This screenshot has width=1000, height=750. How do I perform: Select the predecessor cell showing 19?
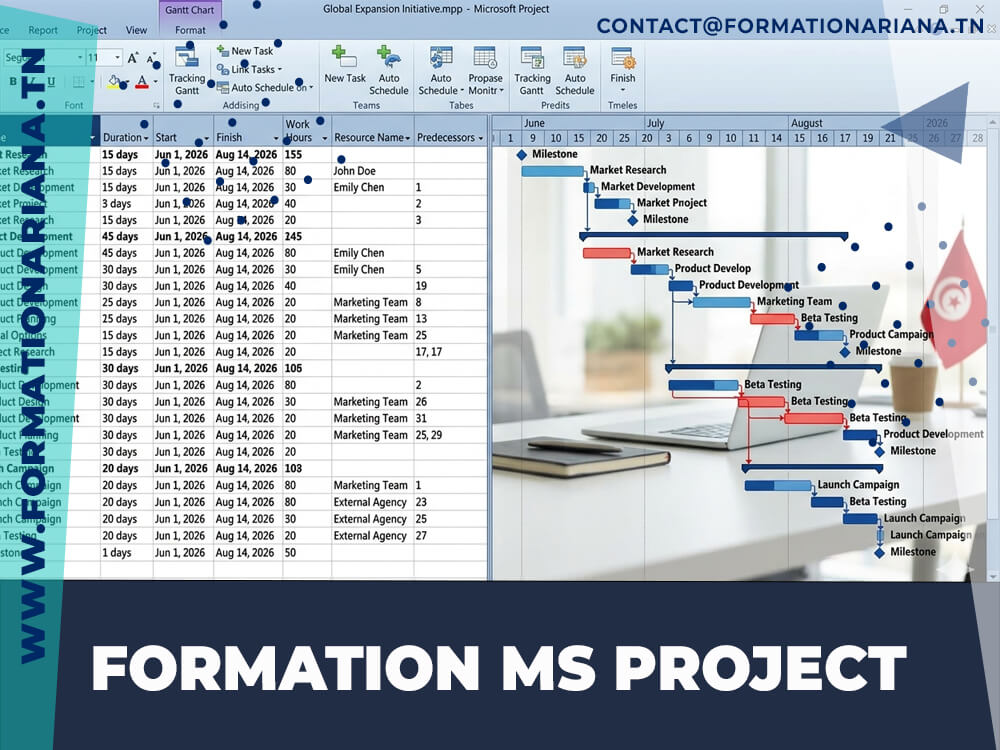[x=450, y=286]
